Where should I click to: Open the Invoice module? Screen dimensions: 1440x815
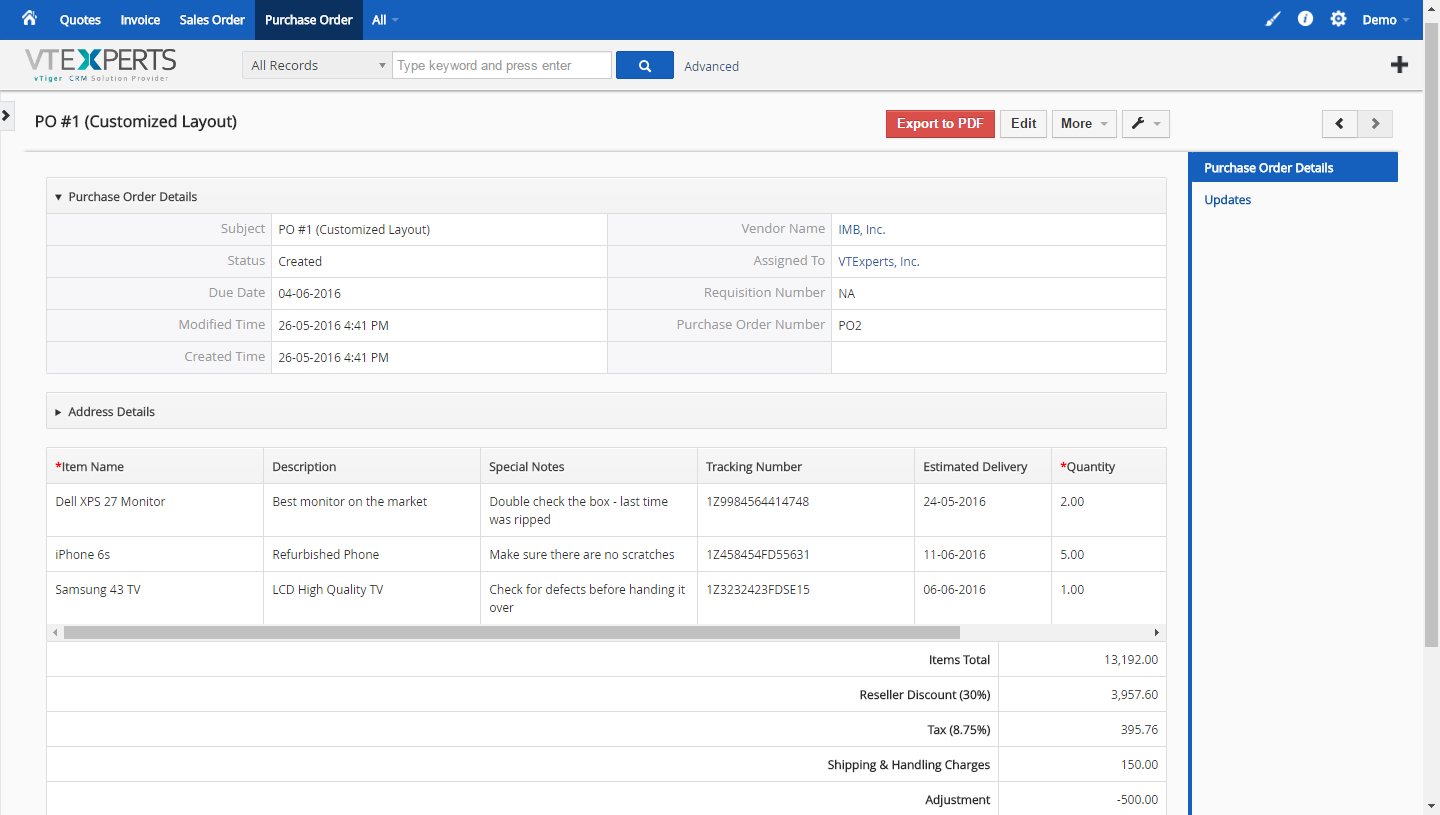point(140,20)
